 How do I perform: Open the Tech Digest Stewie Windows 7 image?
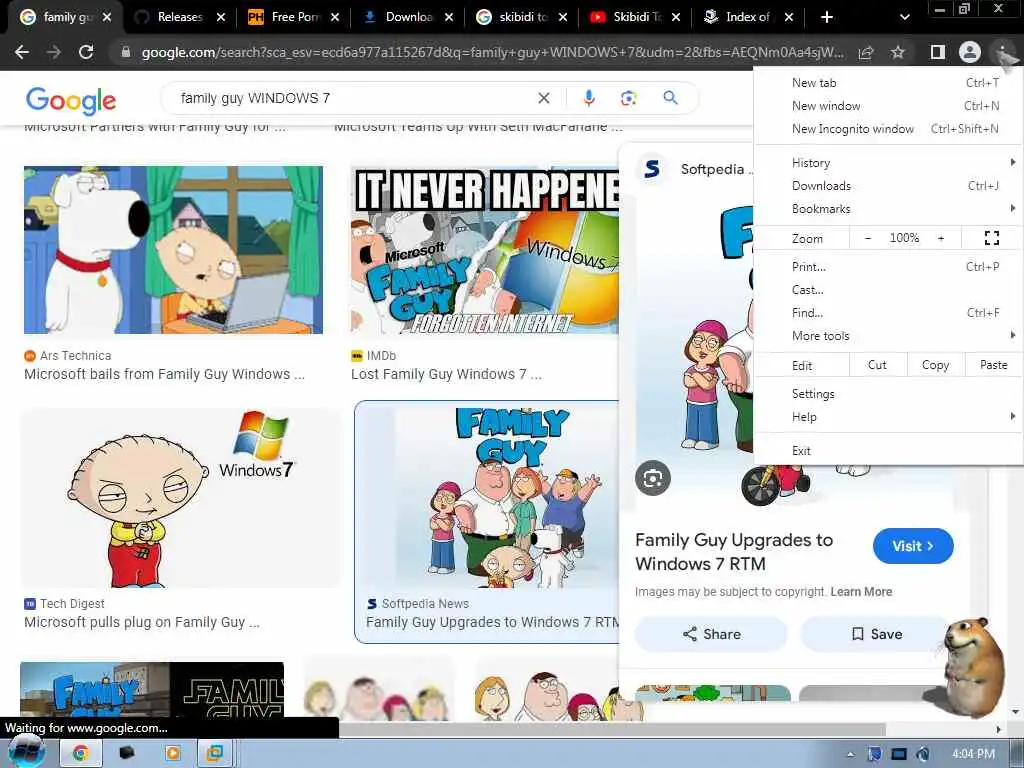(181, 498)
